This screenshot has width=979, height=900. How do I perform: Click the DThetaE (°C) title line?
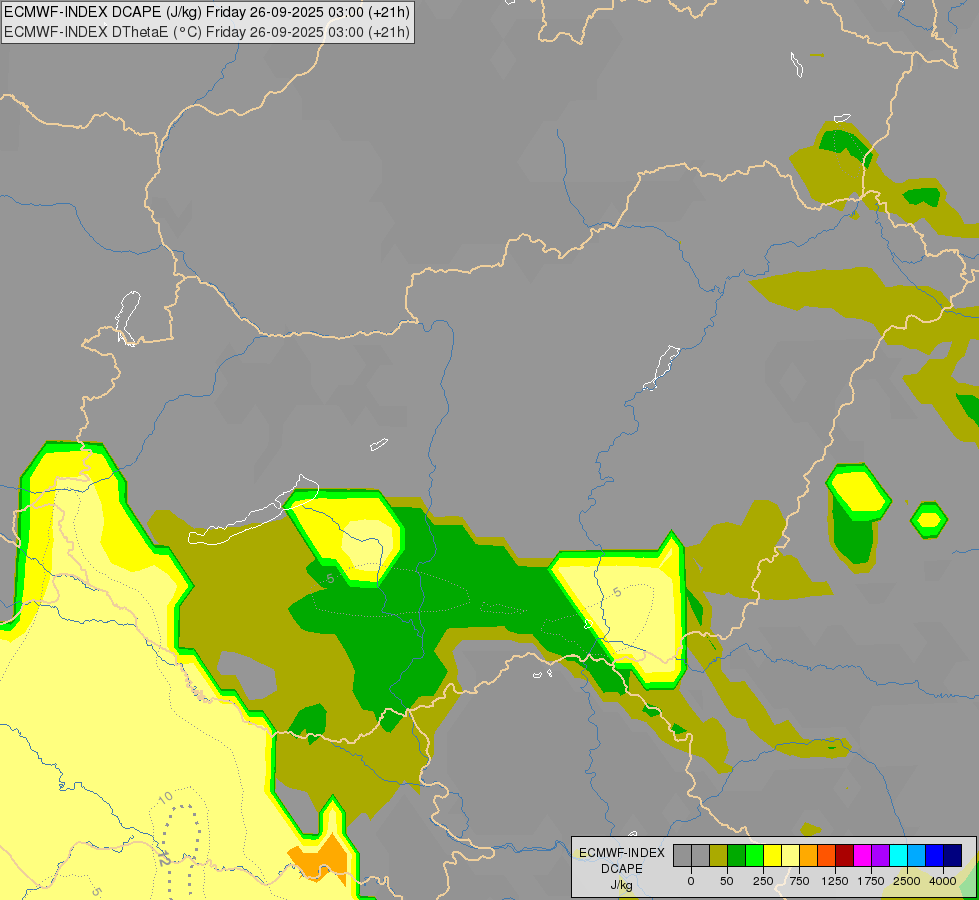(x=207, y=32)
